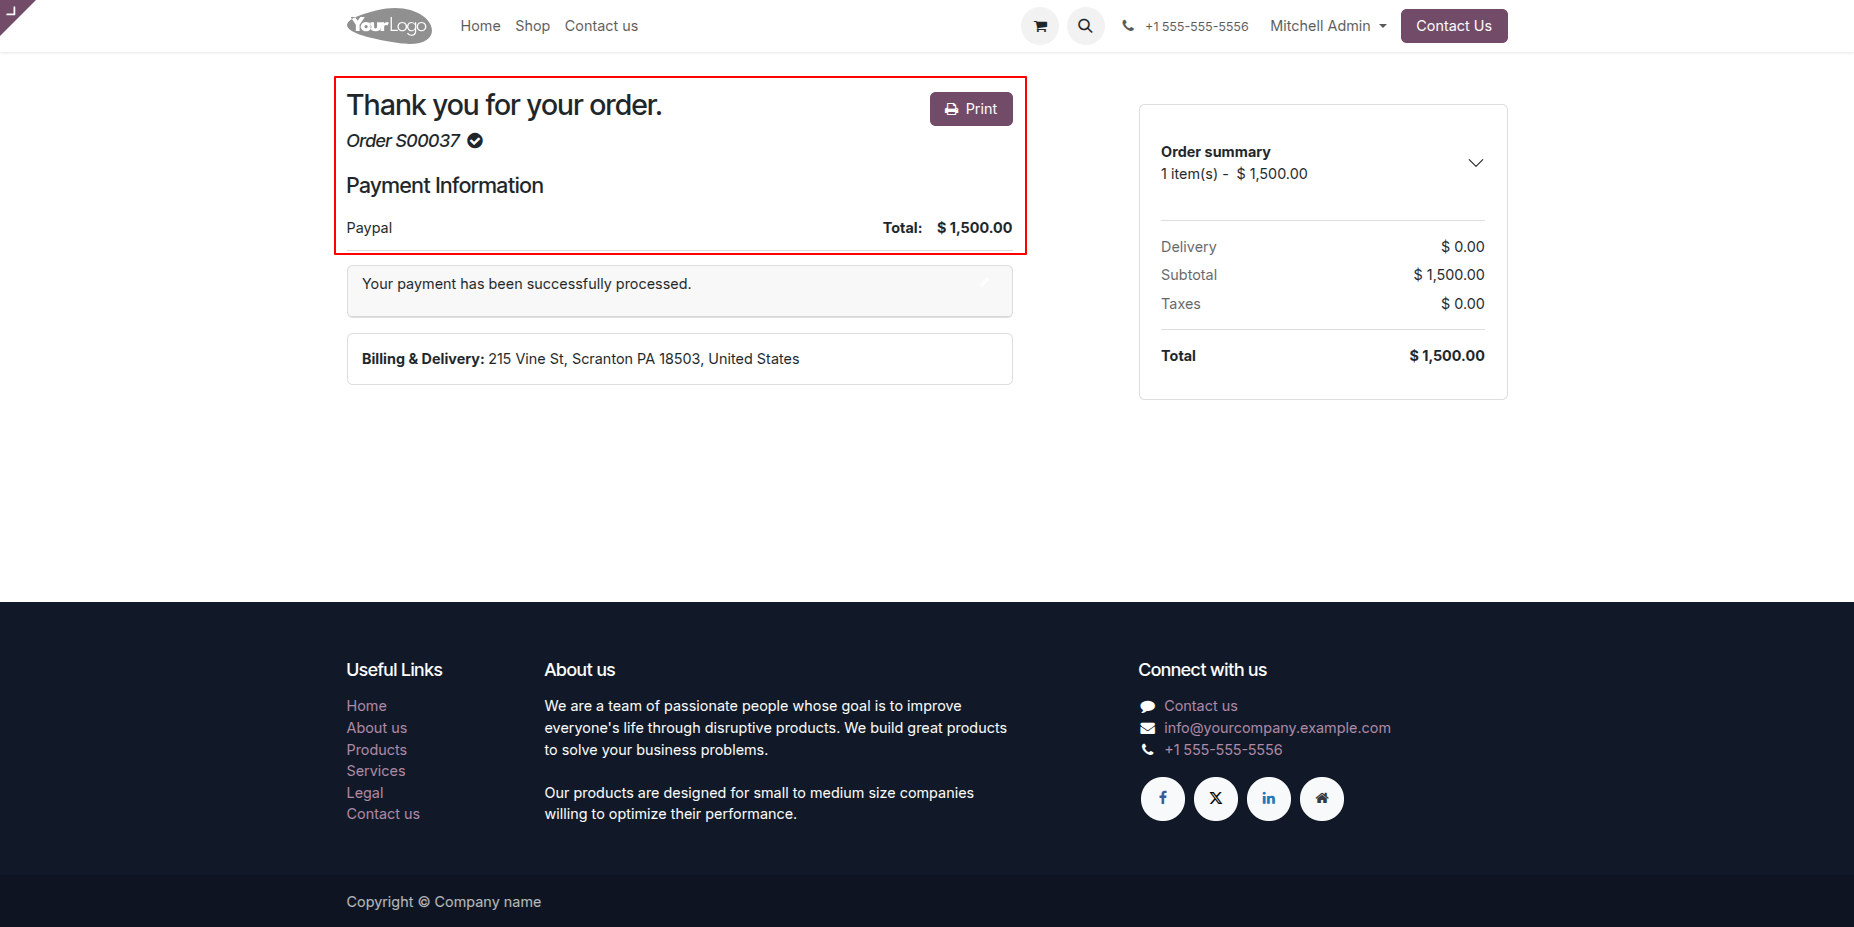
Task: Open the X (Twitter) social icon
Action: pos(1215,798)
